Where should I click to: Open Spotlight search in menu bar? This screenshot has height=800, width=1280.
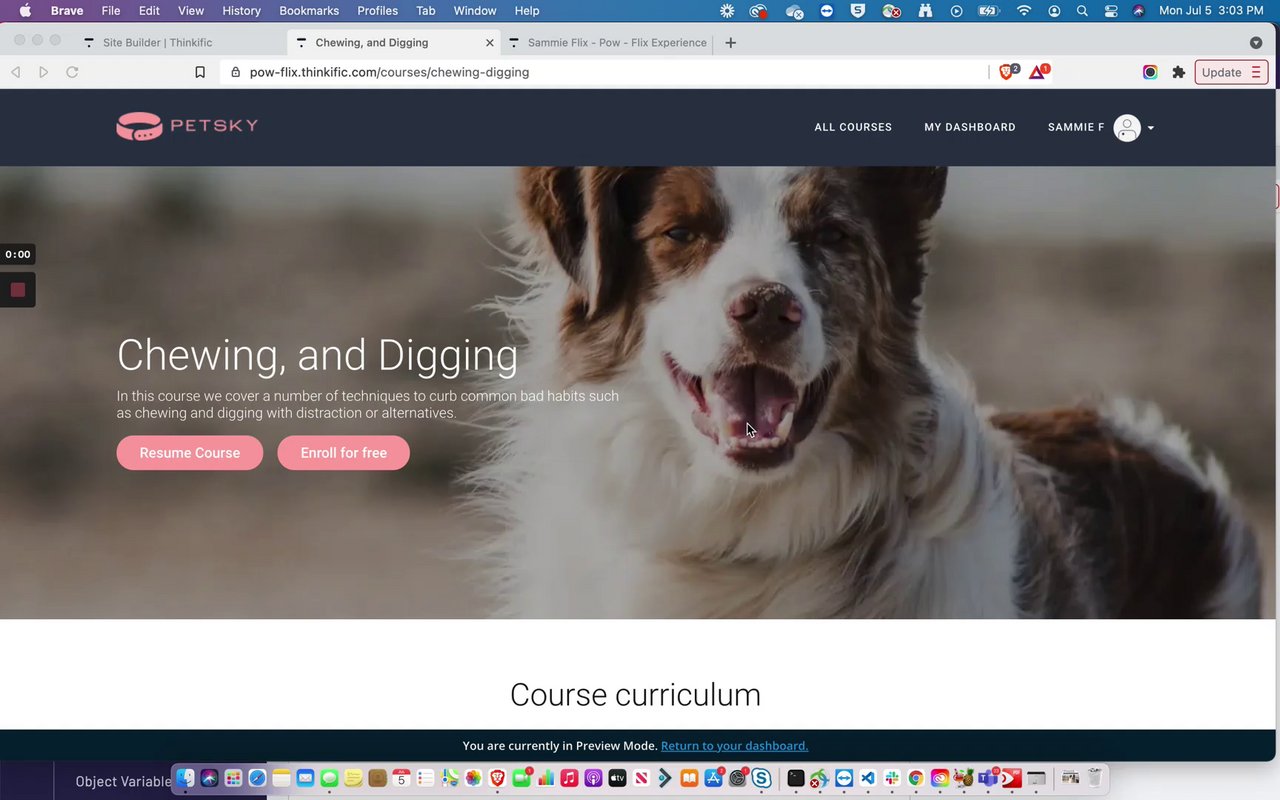[1082, 11]
